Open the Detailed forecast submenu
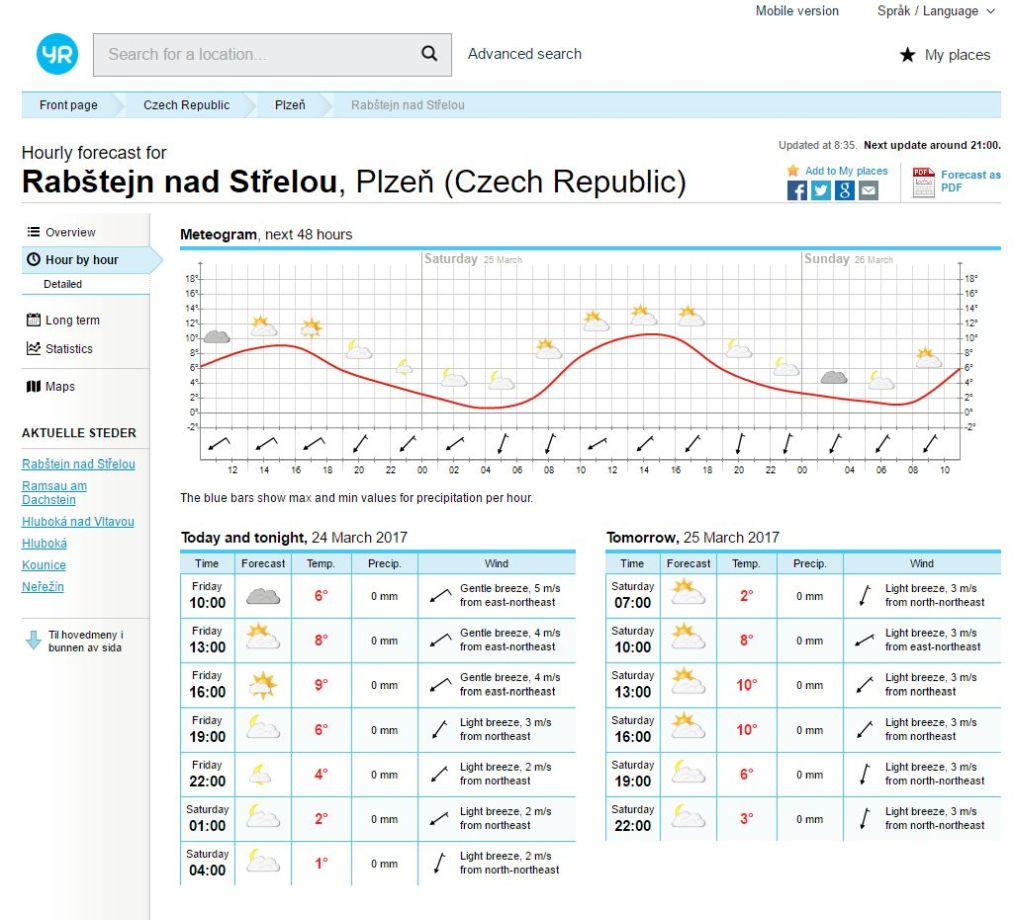Screen dimensions: 1024x920 point(63,284)
